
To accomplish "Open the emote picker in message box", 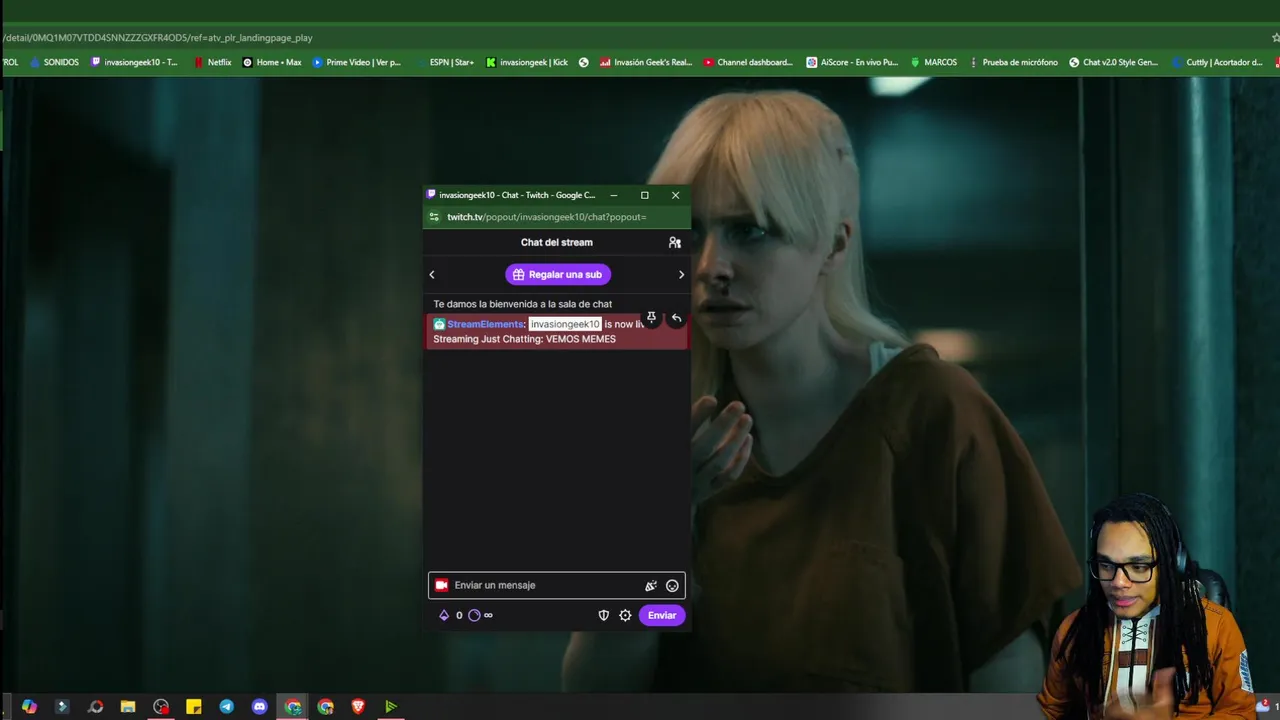I will (672, 586).
